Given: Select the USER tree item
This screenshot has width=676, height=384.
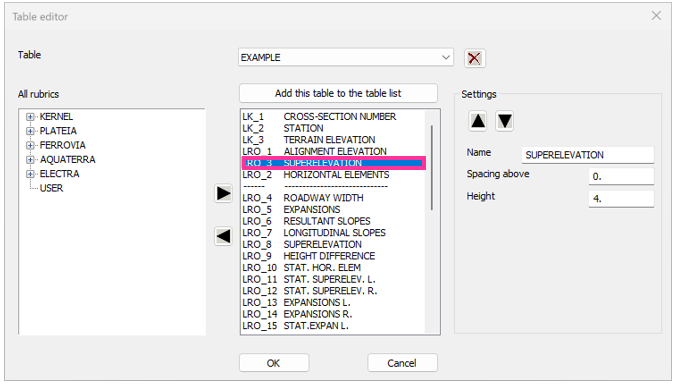Looking at the screenshot, I should click(x=51, y=188).
